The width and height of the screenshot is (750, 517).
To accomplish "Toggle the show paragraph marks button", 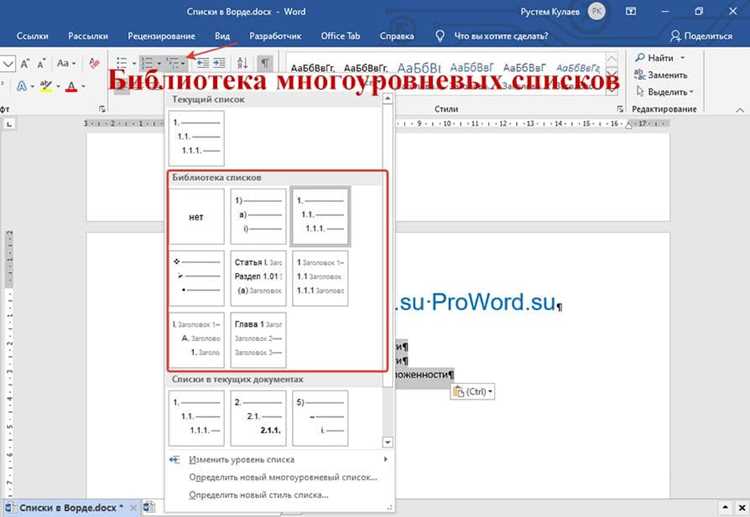I will (x=265, y=63).
